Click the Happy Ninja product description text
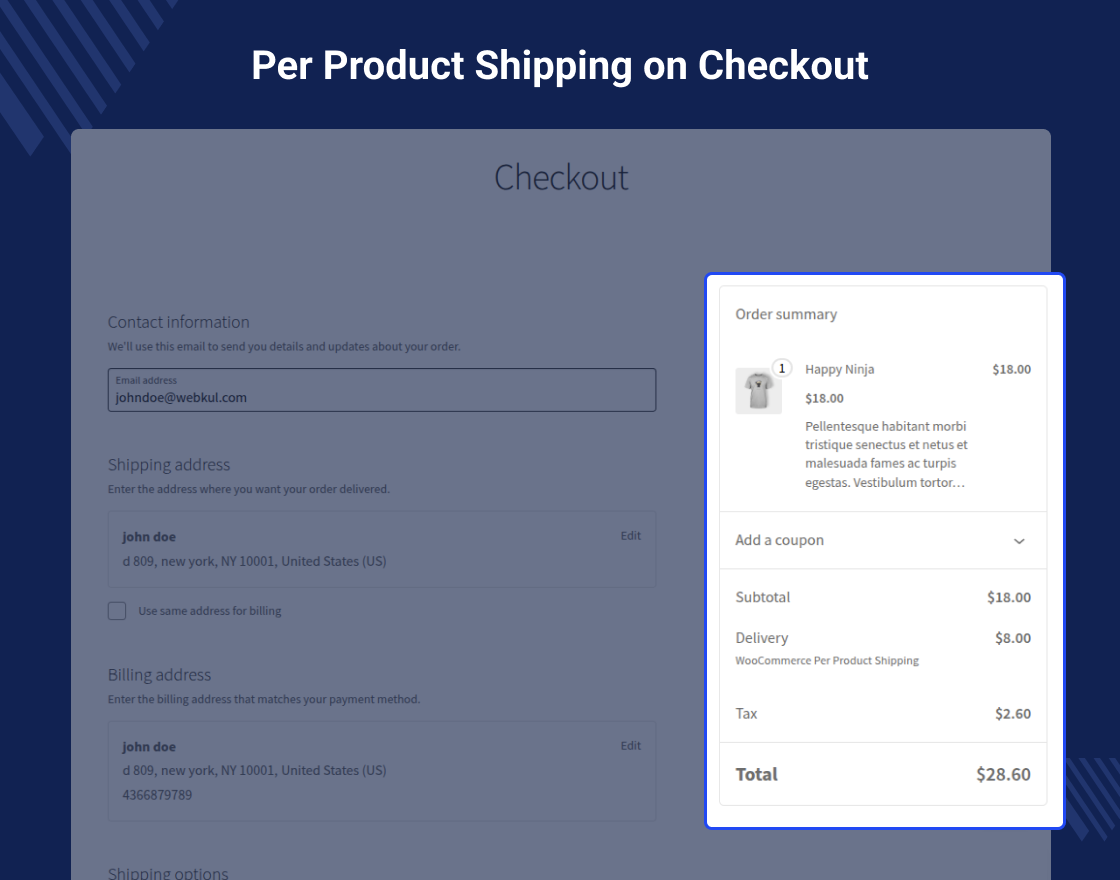Image resolution: width=1120 pixels, height=880 pixels. pos(886,454)
